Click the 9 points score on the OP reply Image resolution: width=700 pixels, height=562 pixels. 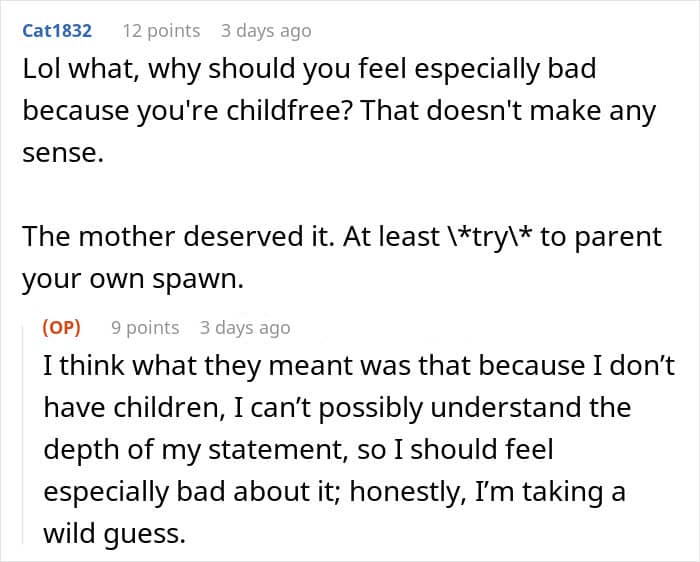point(145,328)
